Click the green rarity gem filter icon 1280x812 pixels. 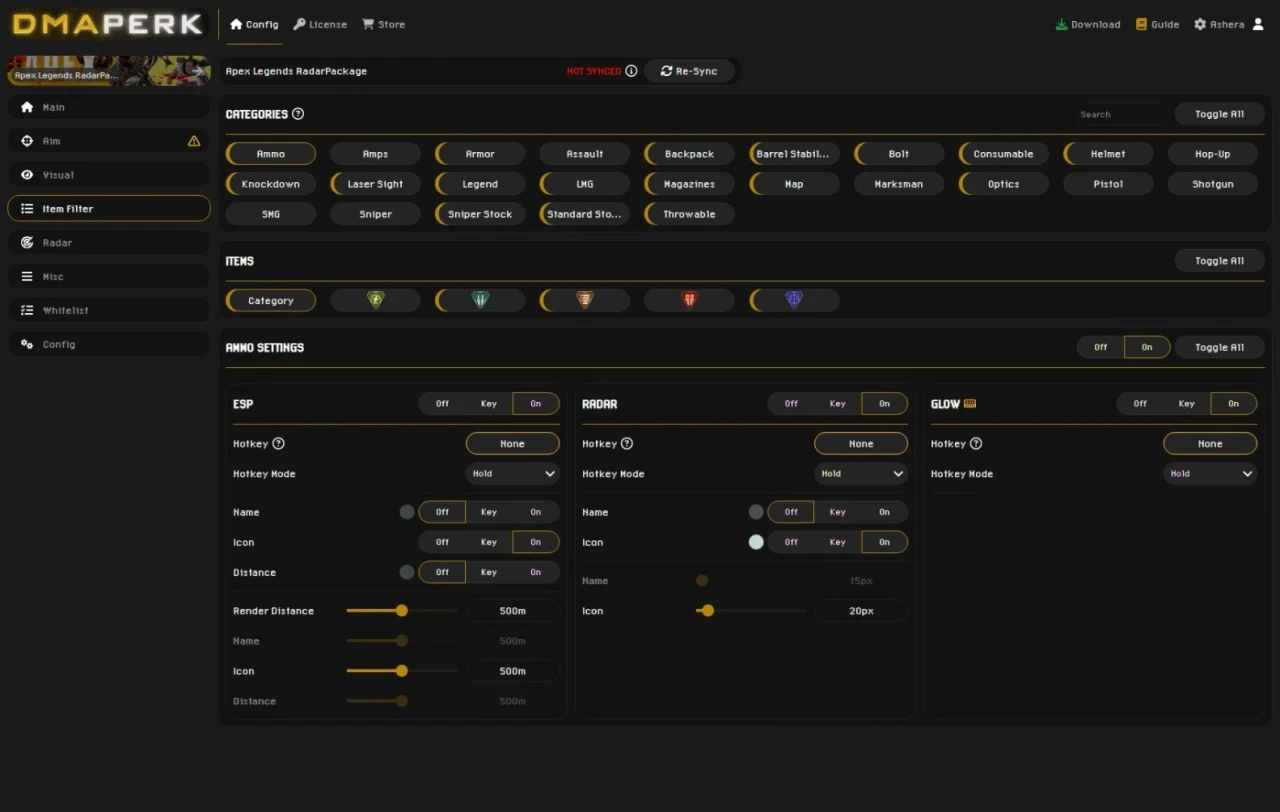[x=375, y=299]
